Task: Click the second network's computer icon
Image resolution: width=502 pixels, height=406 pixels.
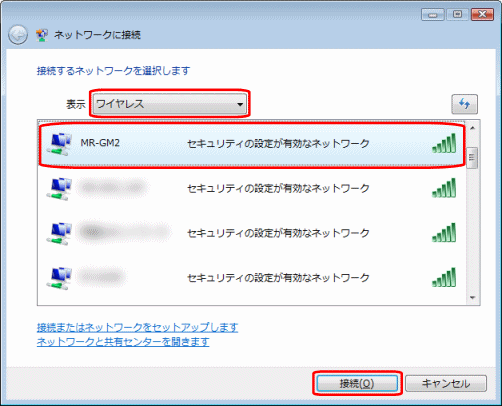Action: coord(59,189)
